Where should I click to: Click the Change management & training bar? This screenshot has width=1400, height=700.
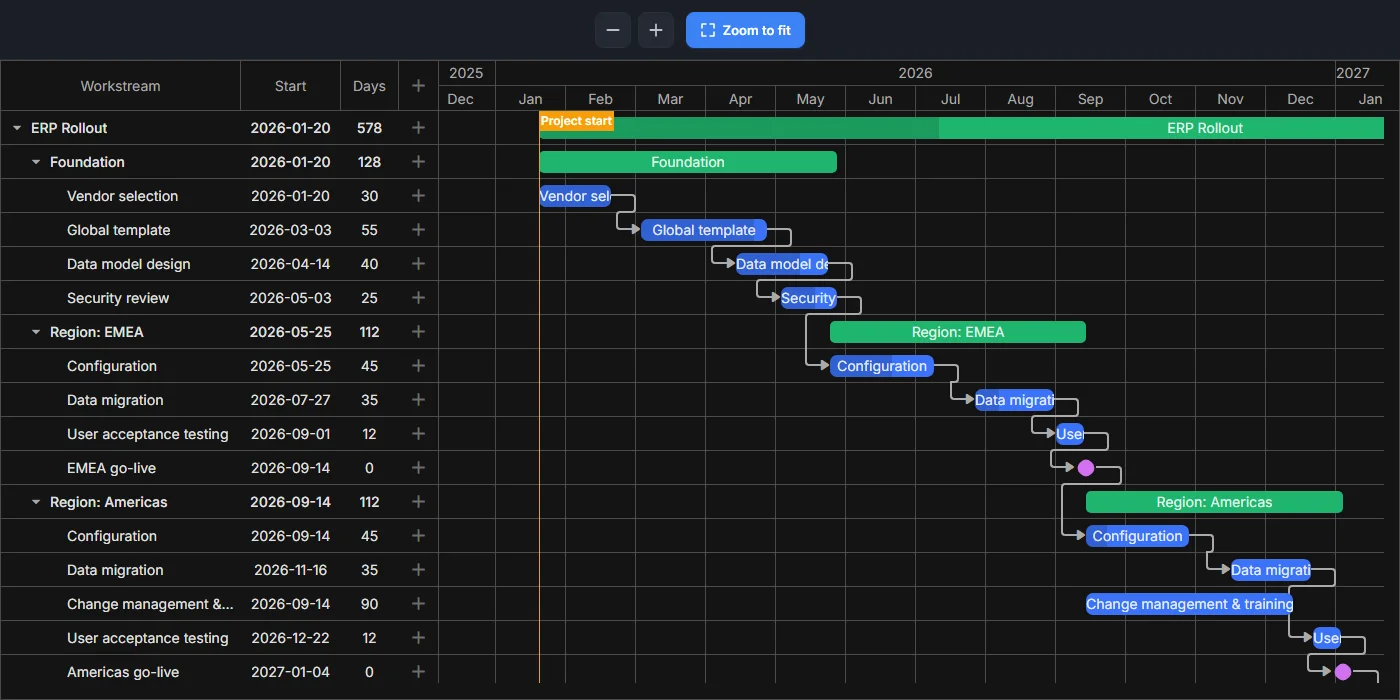click(1190, 604)
